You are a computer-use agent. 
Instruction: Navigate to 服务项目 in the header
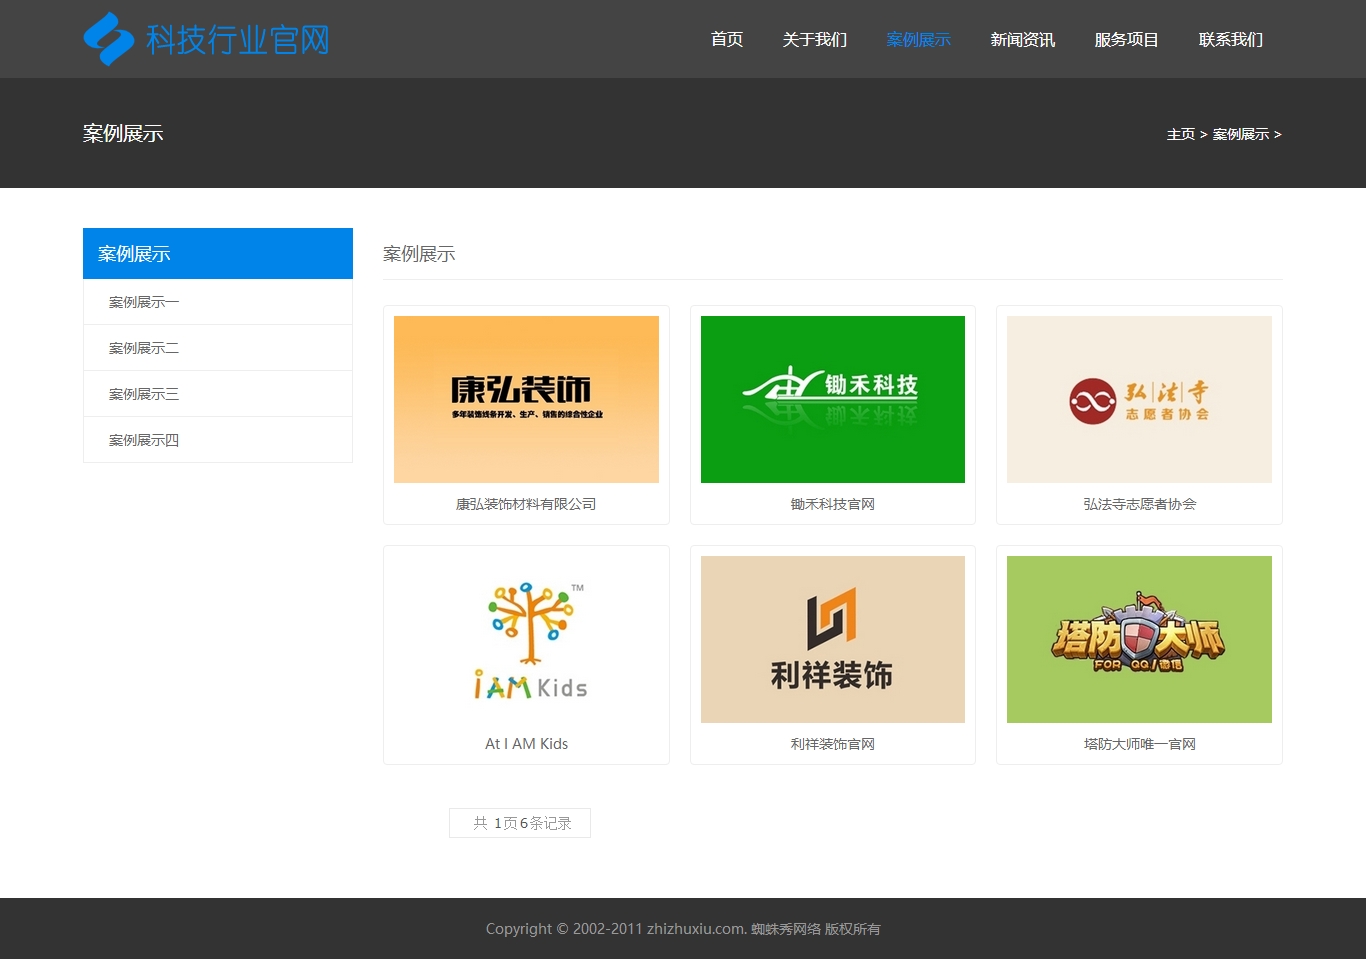[1126, 39]
